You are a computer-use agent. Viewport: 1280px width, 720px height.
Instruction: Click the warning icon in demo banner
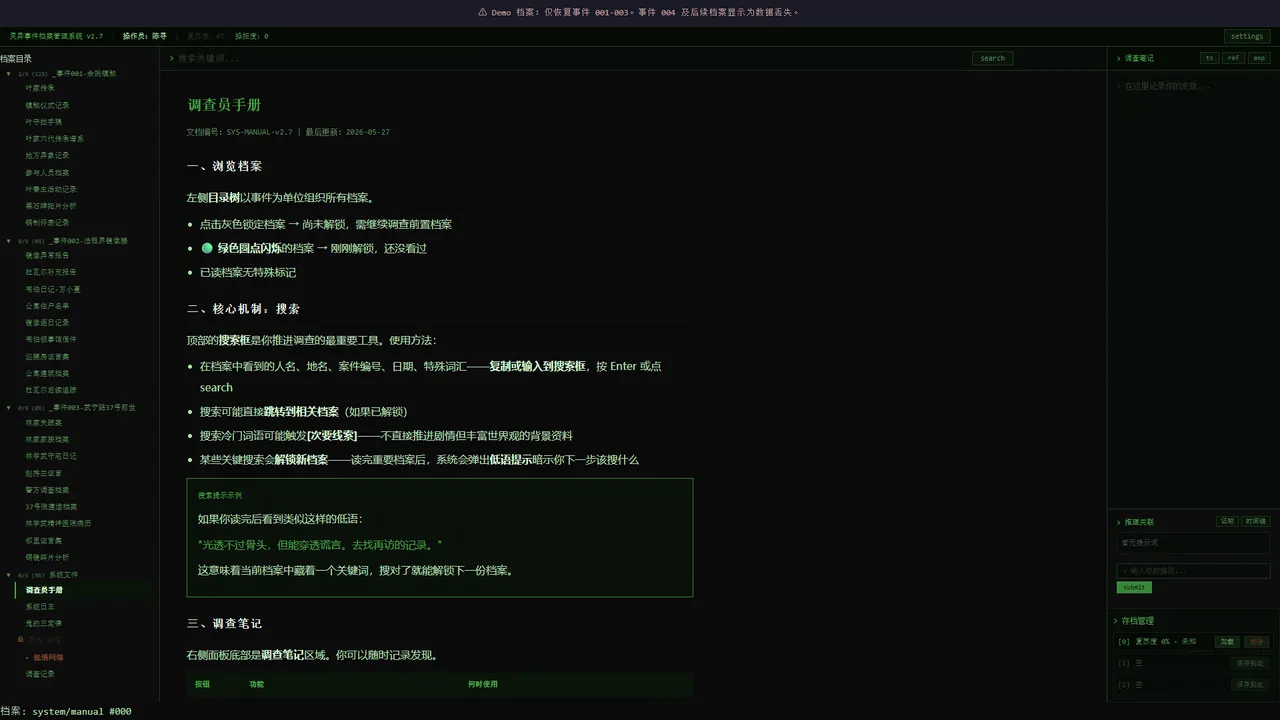pyautogui.click(x=484, y=13)
